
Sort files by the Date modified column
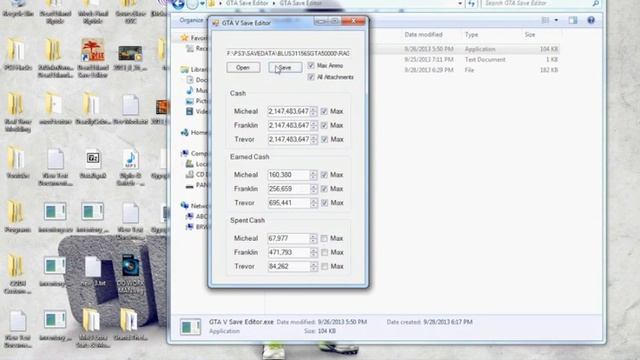tap(423, 35)
